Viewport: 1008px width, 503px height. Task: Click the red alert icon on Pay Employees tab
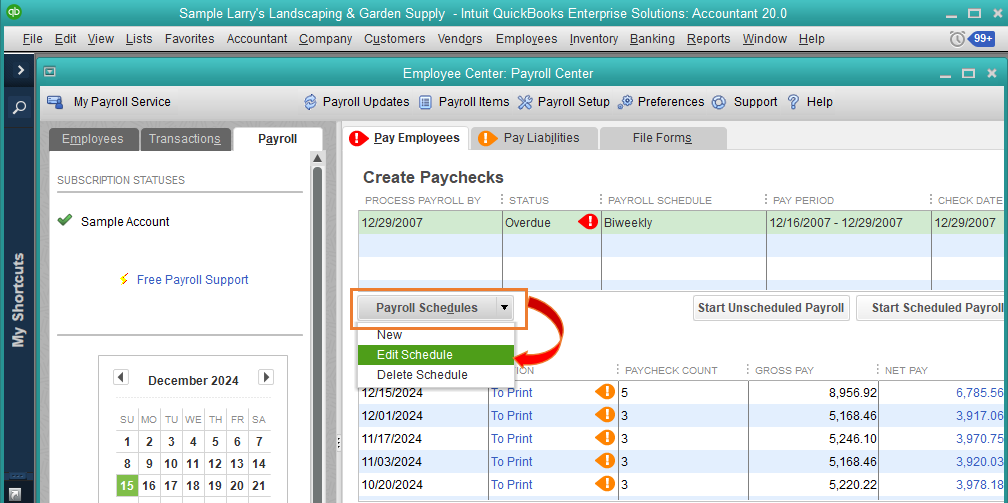point(359,138)
